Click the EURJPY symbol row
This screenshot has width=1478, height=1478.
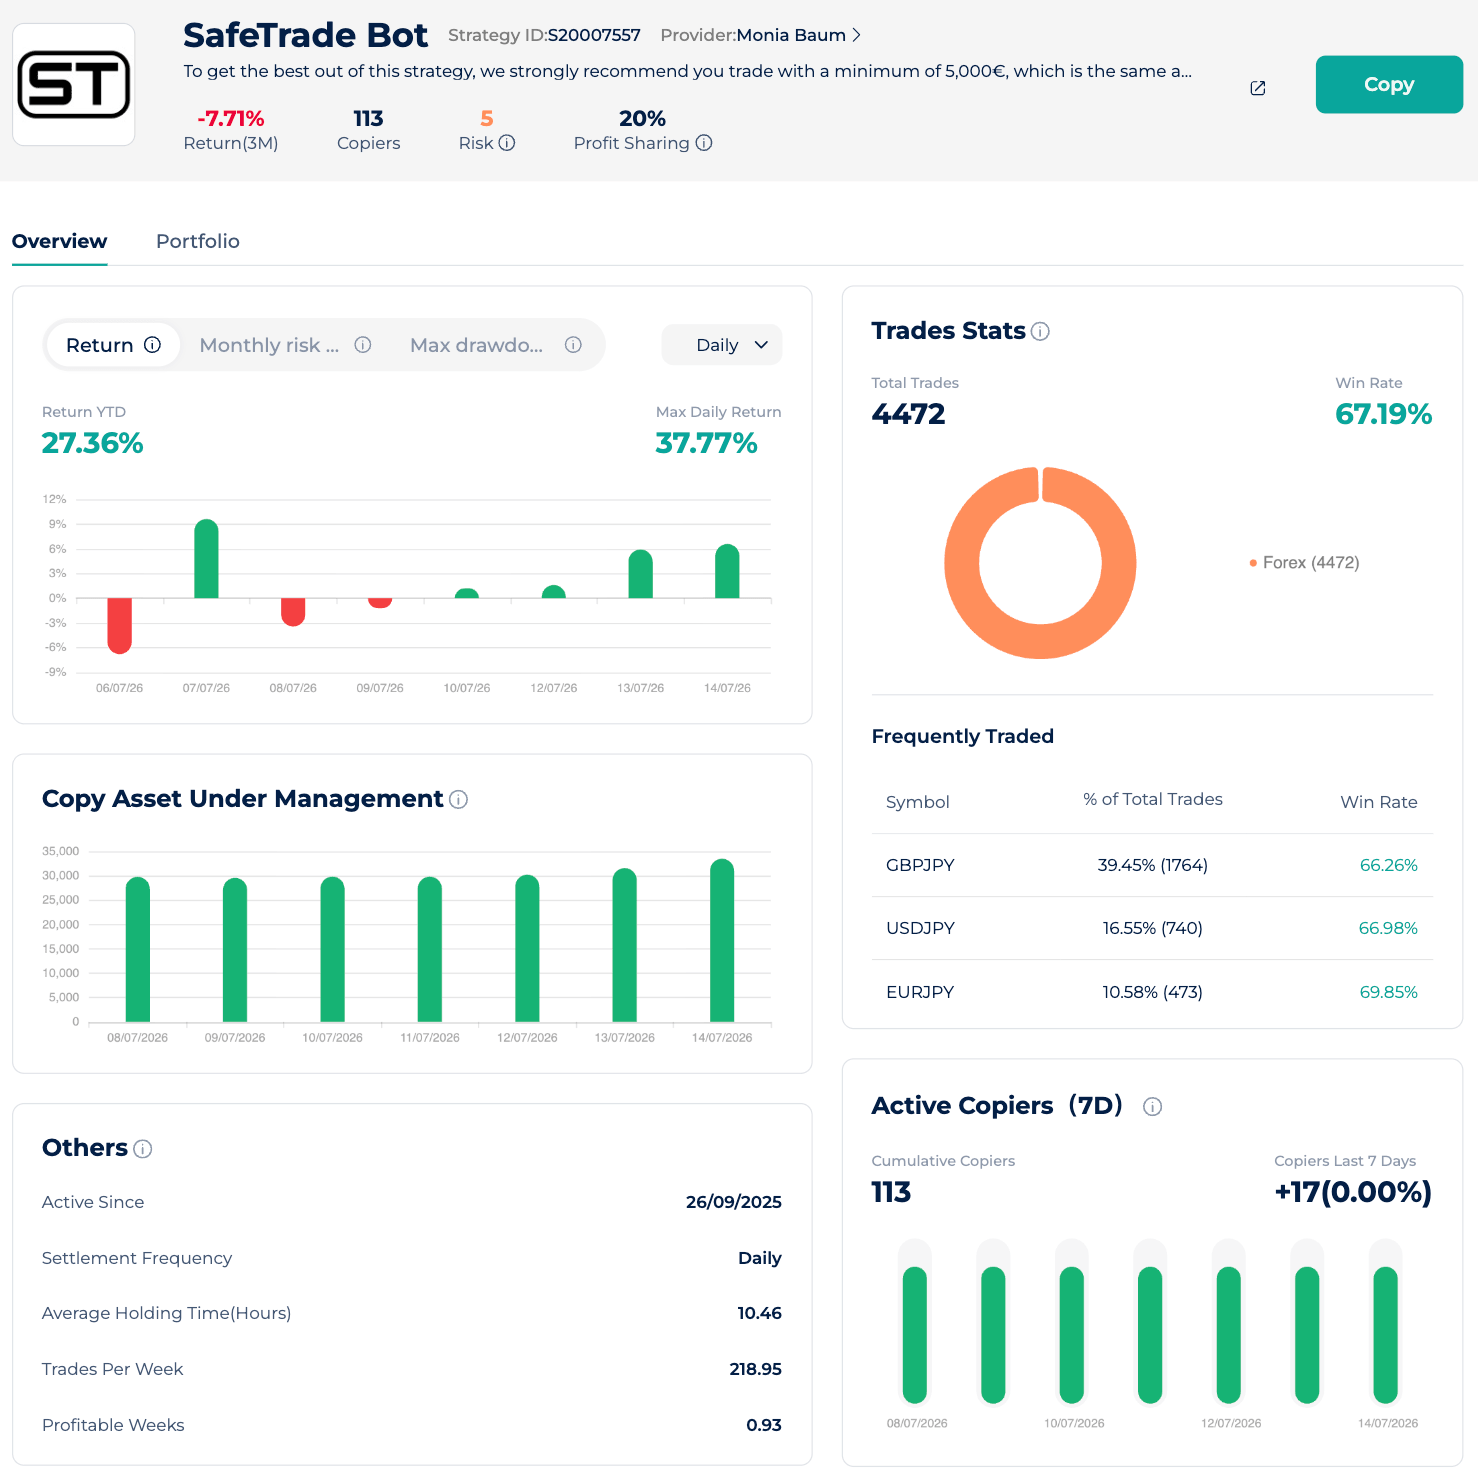[x=1152, y=992]
